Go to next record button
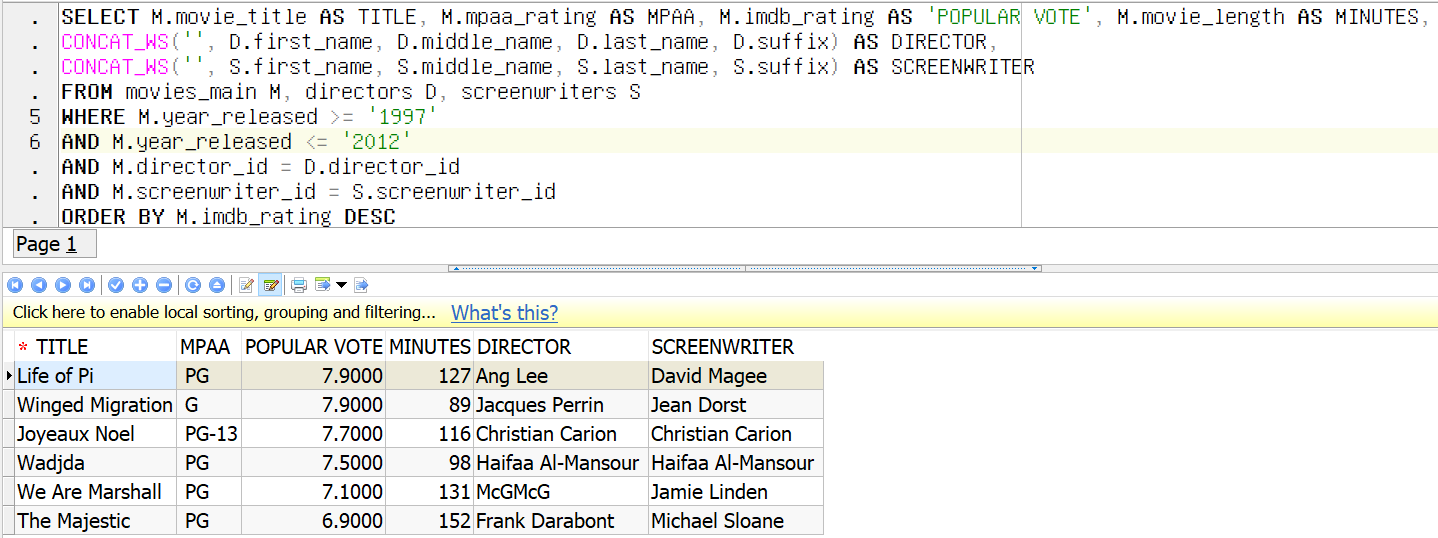Screen dimensions: 1438x538 [x=63, y=285]
